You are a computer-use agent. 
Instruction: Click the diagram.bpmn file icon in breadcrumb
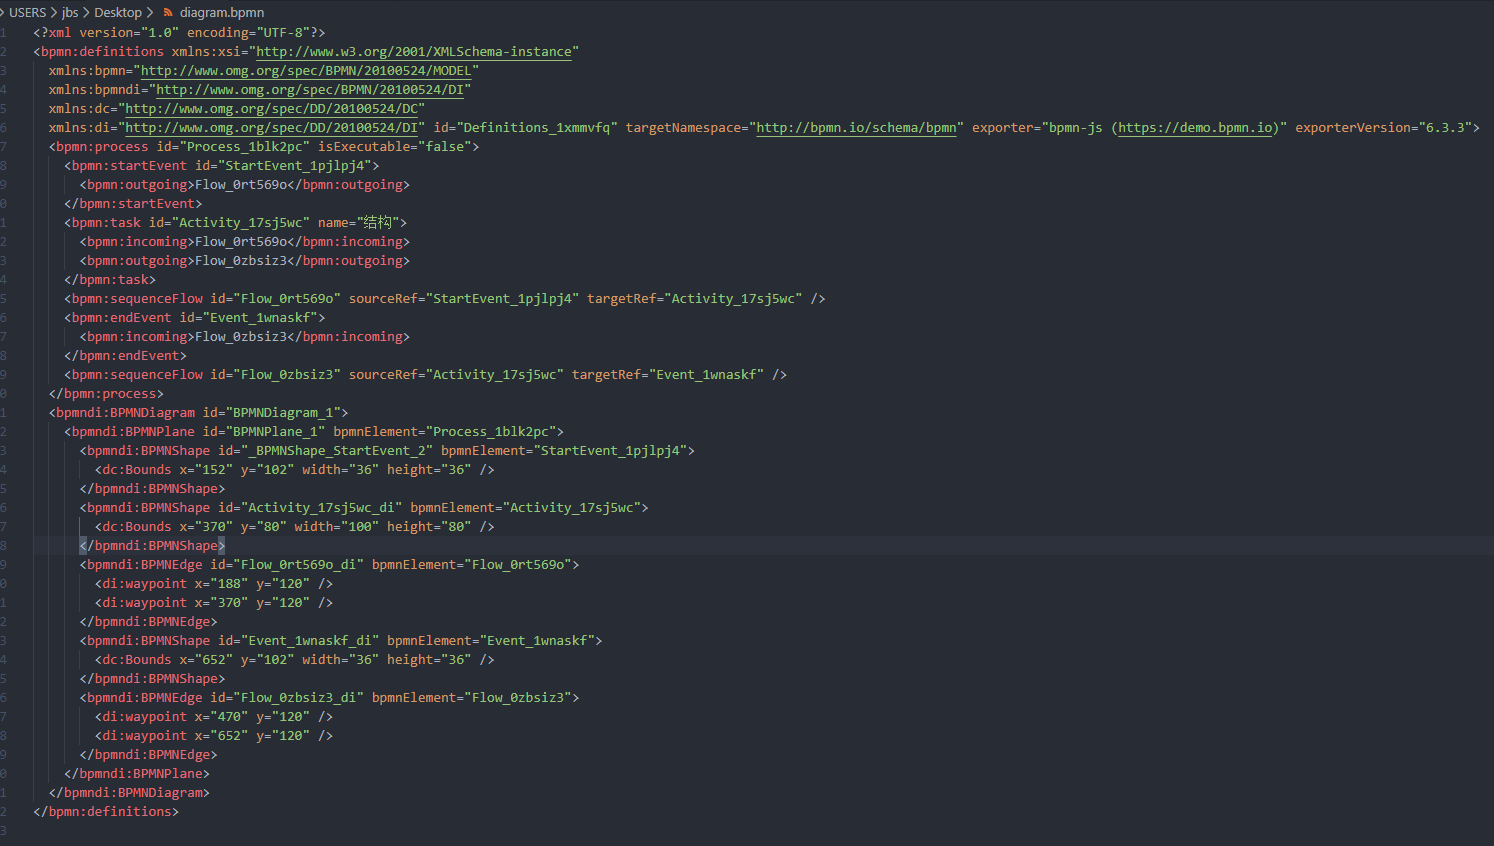click(168, 13)
